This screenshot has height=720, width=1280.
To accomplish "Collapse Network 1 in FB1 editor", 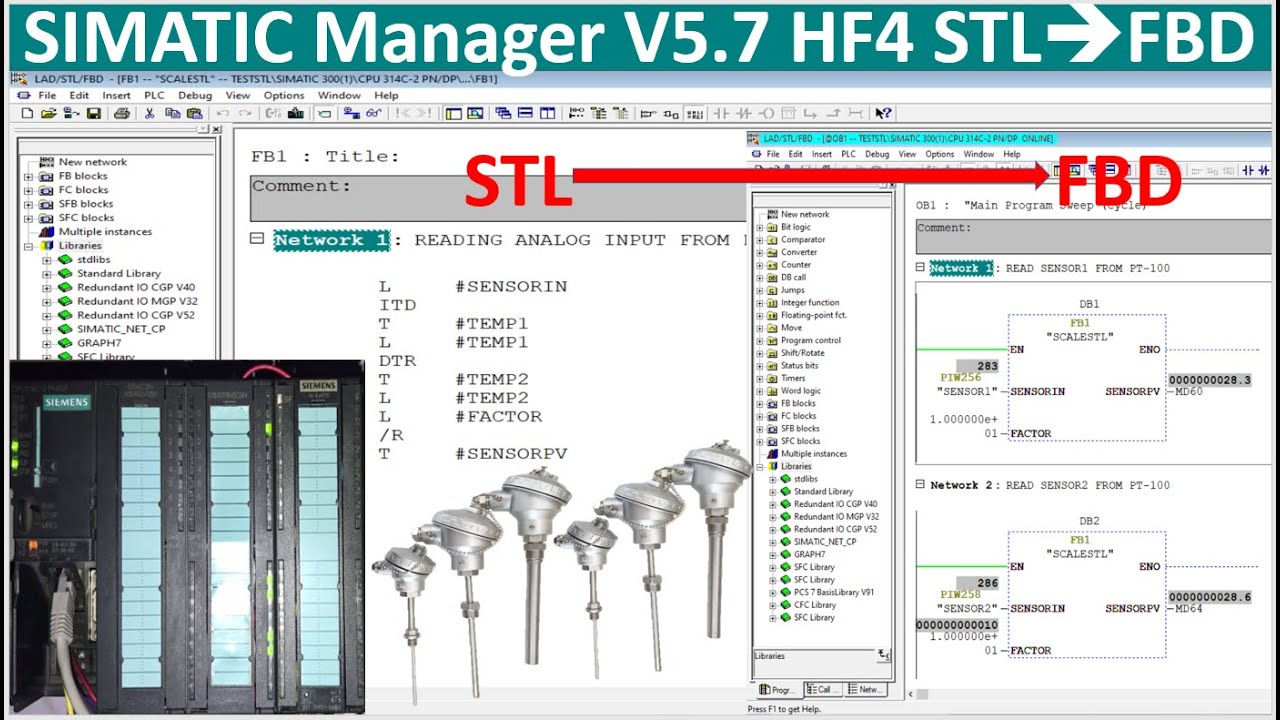I will [x=257, y=239].
